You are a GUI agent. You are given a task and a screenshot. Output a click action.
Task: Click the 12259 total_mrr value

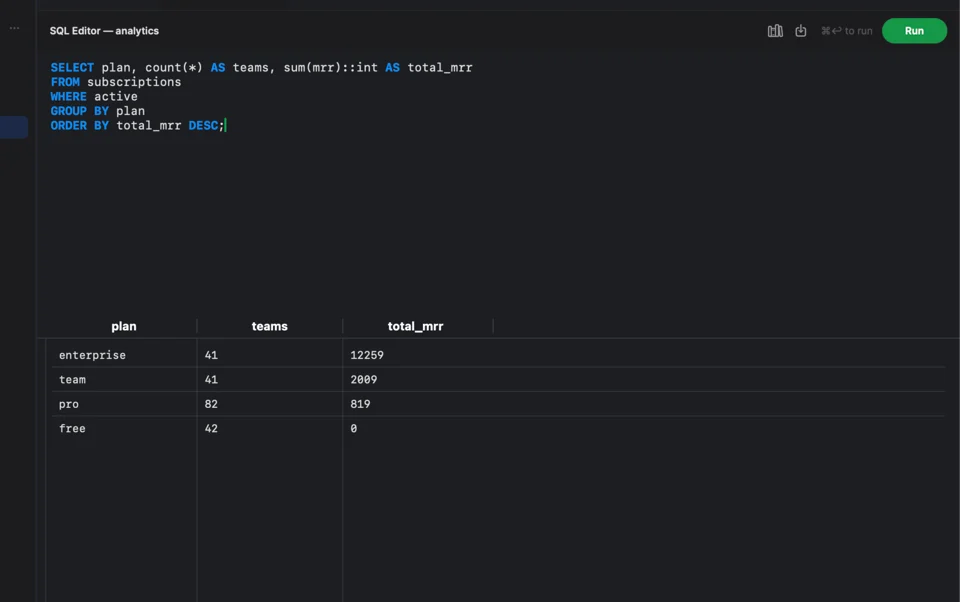[x=367, y=355]
